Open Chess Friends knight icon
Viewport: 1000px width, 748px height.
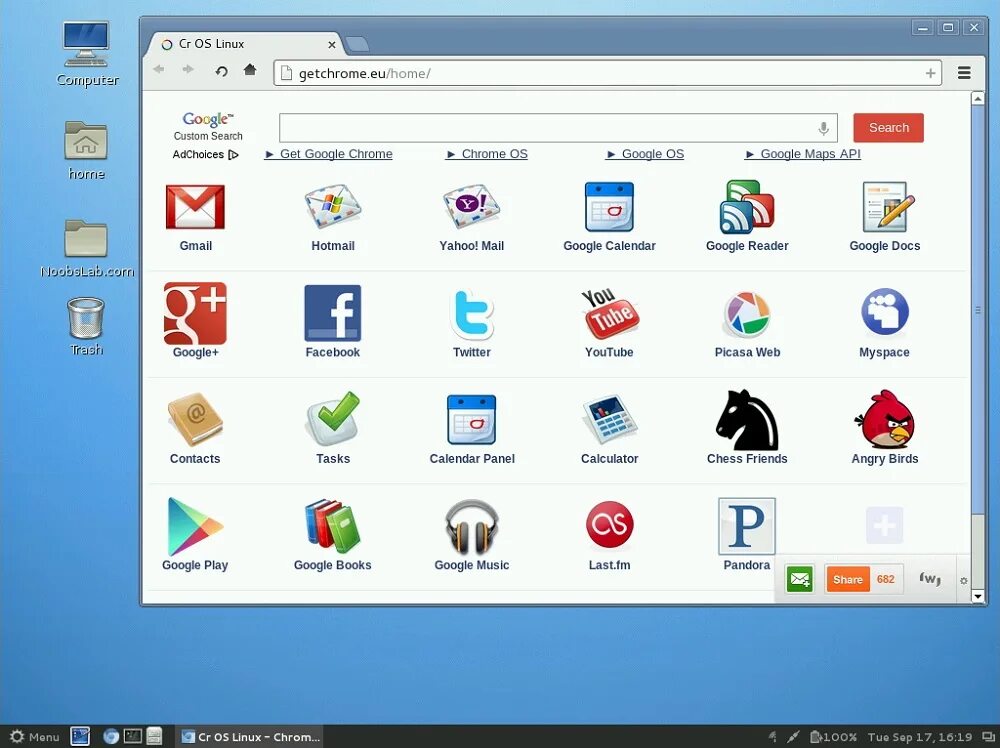pyautogui.click(x=747, y=420)
